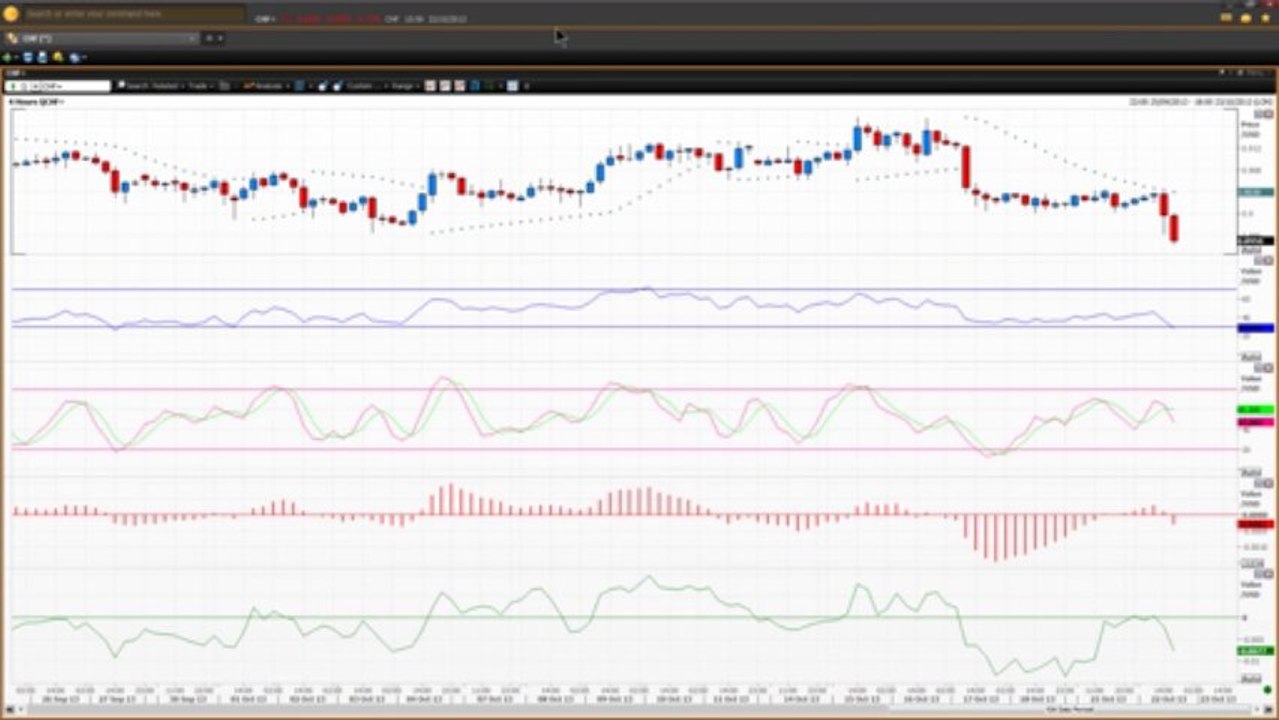Select the CHF (*) workspace tab
The image size is (1279, 720).
pos(99,38)
